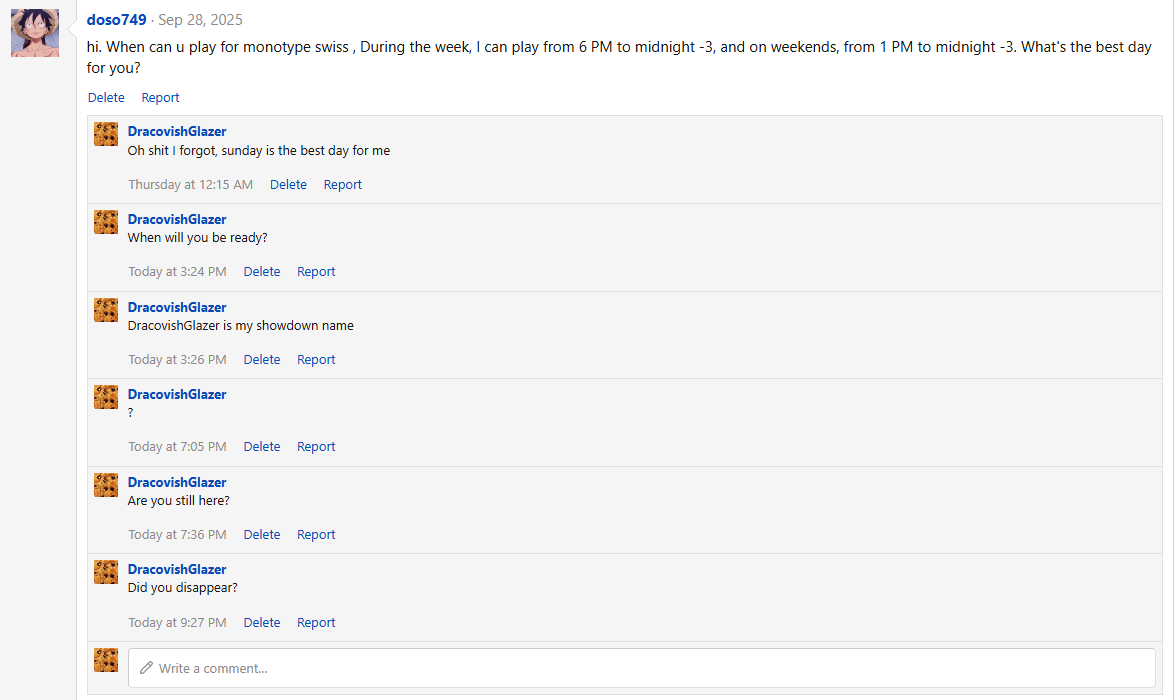Click doso749's profile avatar picture

pos(35,33)
